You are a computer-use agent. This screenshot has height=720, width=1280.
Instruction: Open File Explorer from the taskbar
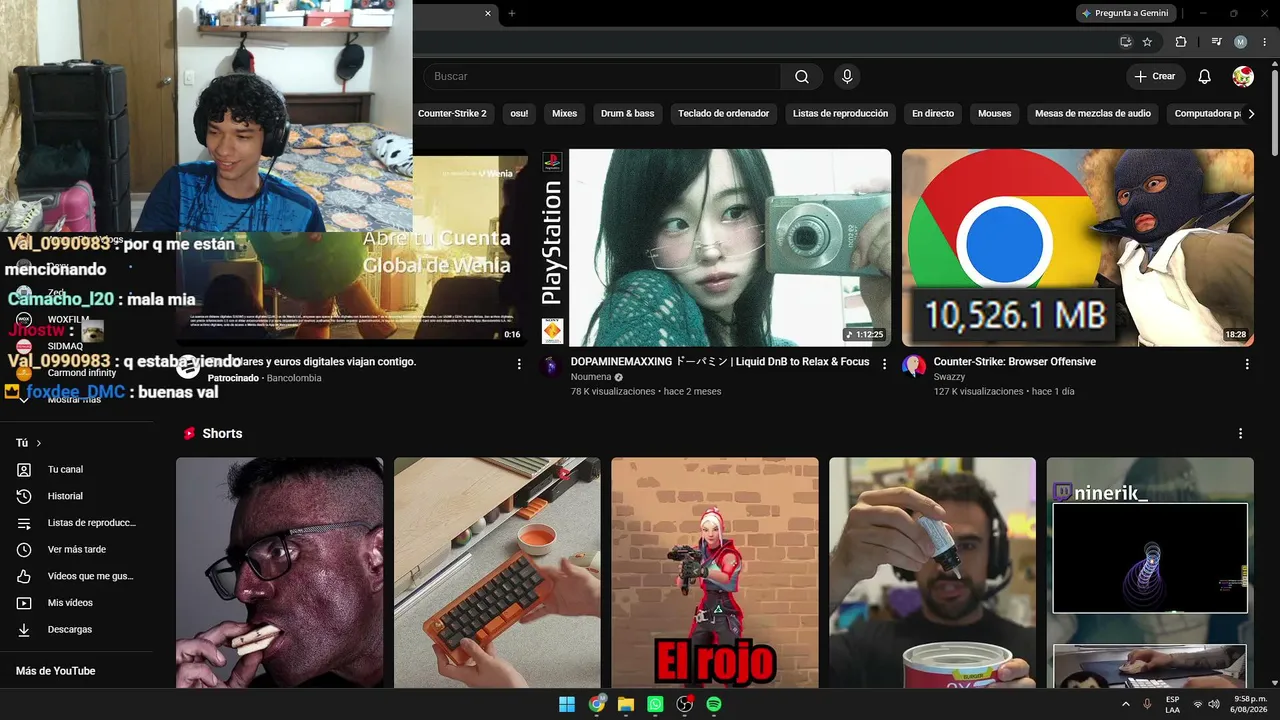[626, 704]
